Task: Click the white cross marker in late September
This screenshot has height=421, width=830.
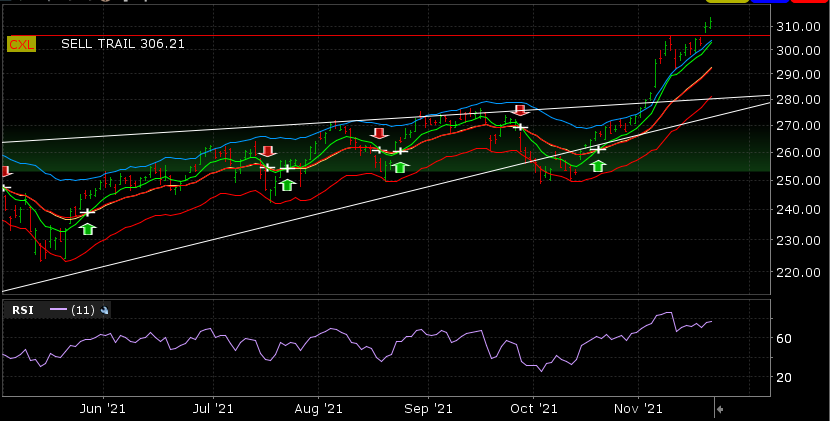Action: [x=520, y=127]
